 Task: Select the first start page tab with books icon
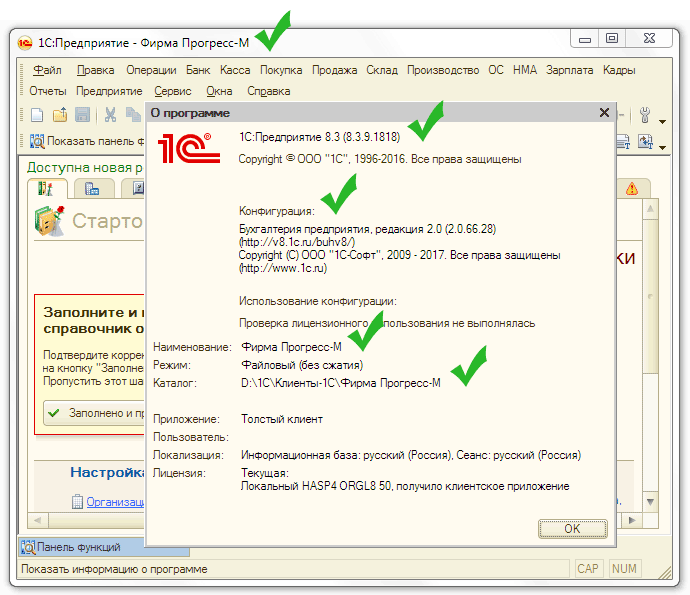47,189
